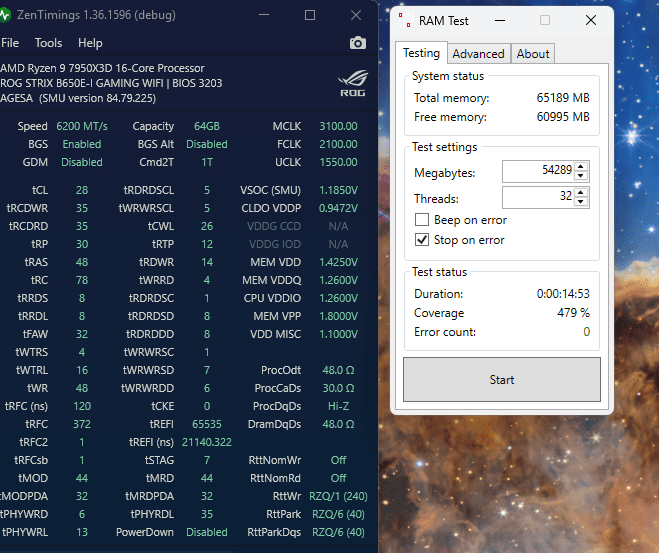Click the Total memory value 65189 MB
The width and height of the screenshot is (659, 553).
[x=563, y=97]
